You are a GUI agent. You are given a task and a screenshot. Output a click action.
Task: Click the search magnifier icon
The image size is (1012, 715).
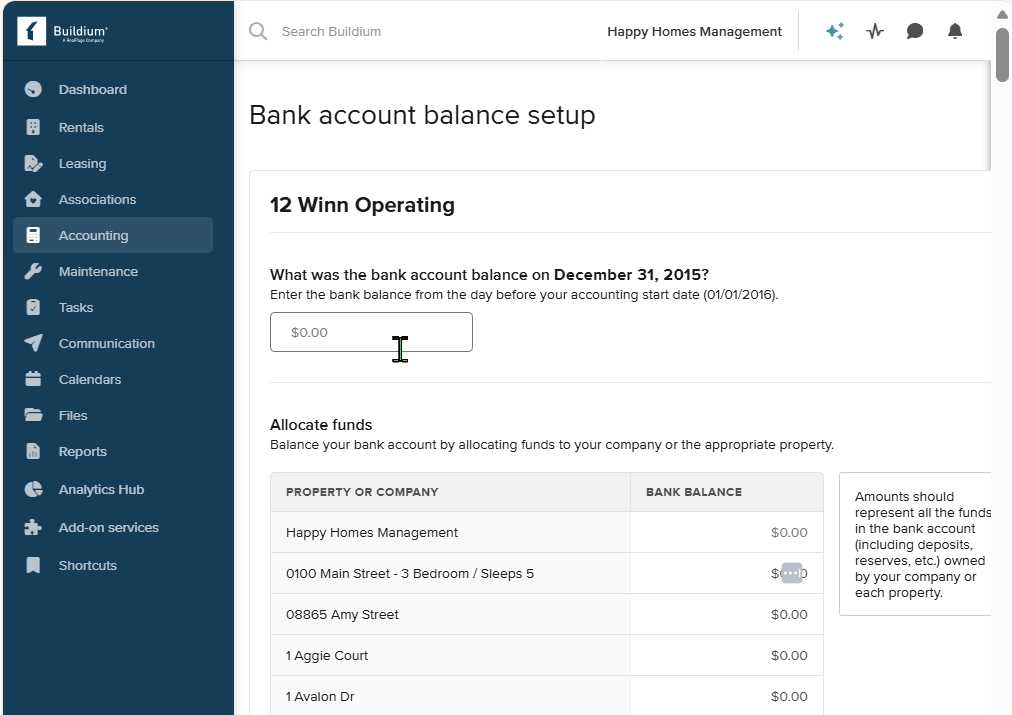click(x=258, y=31)
